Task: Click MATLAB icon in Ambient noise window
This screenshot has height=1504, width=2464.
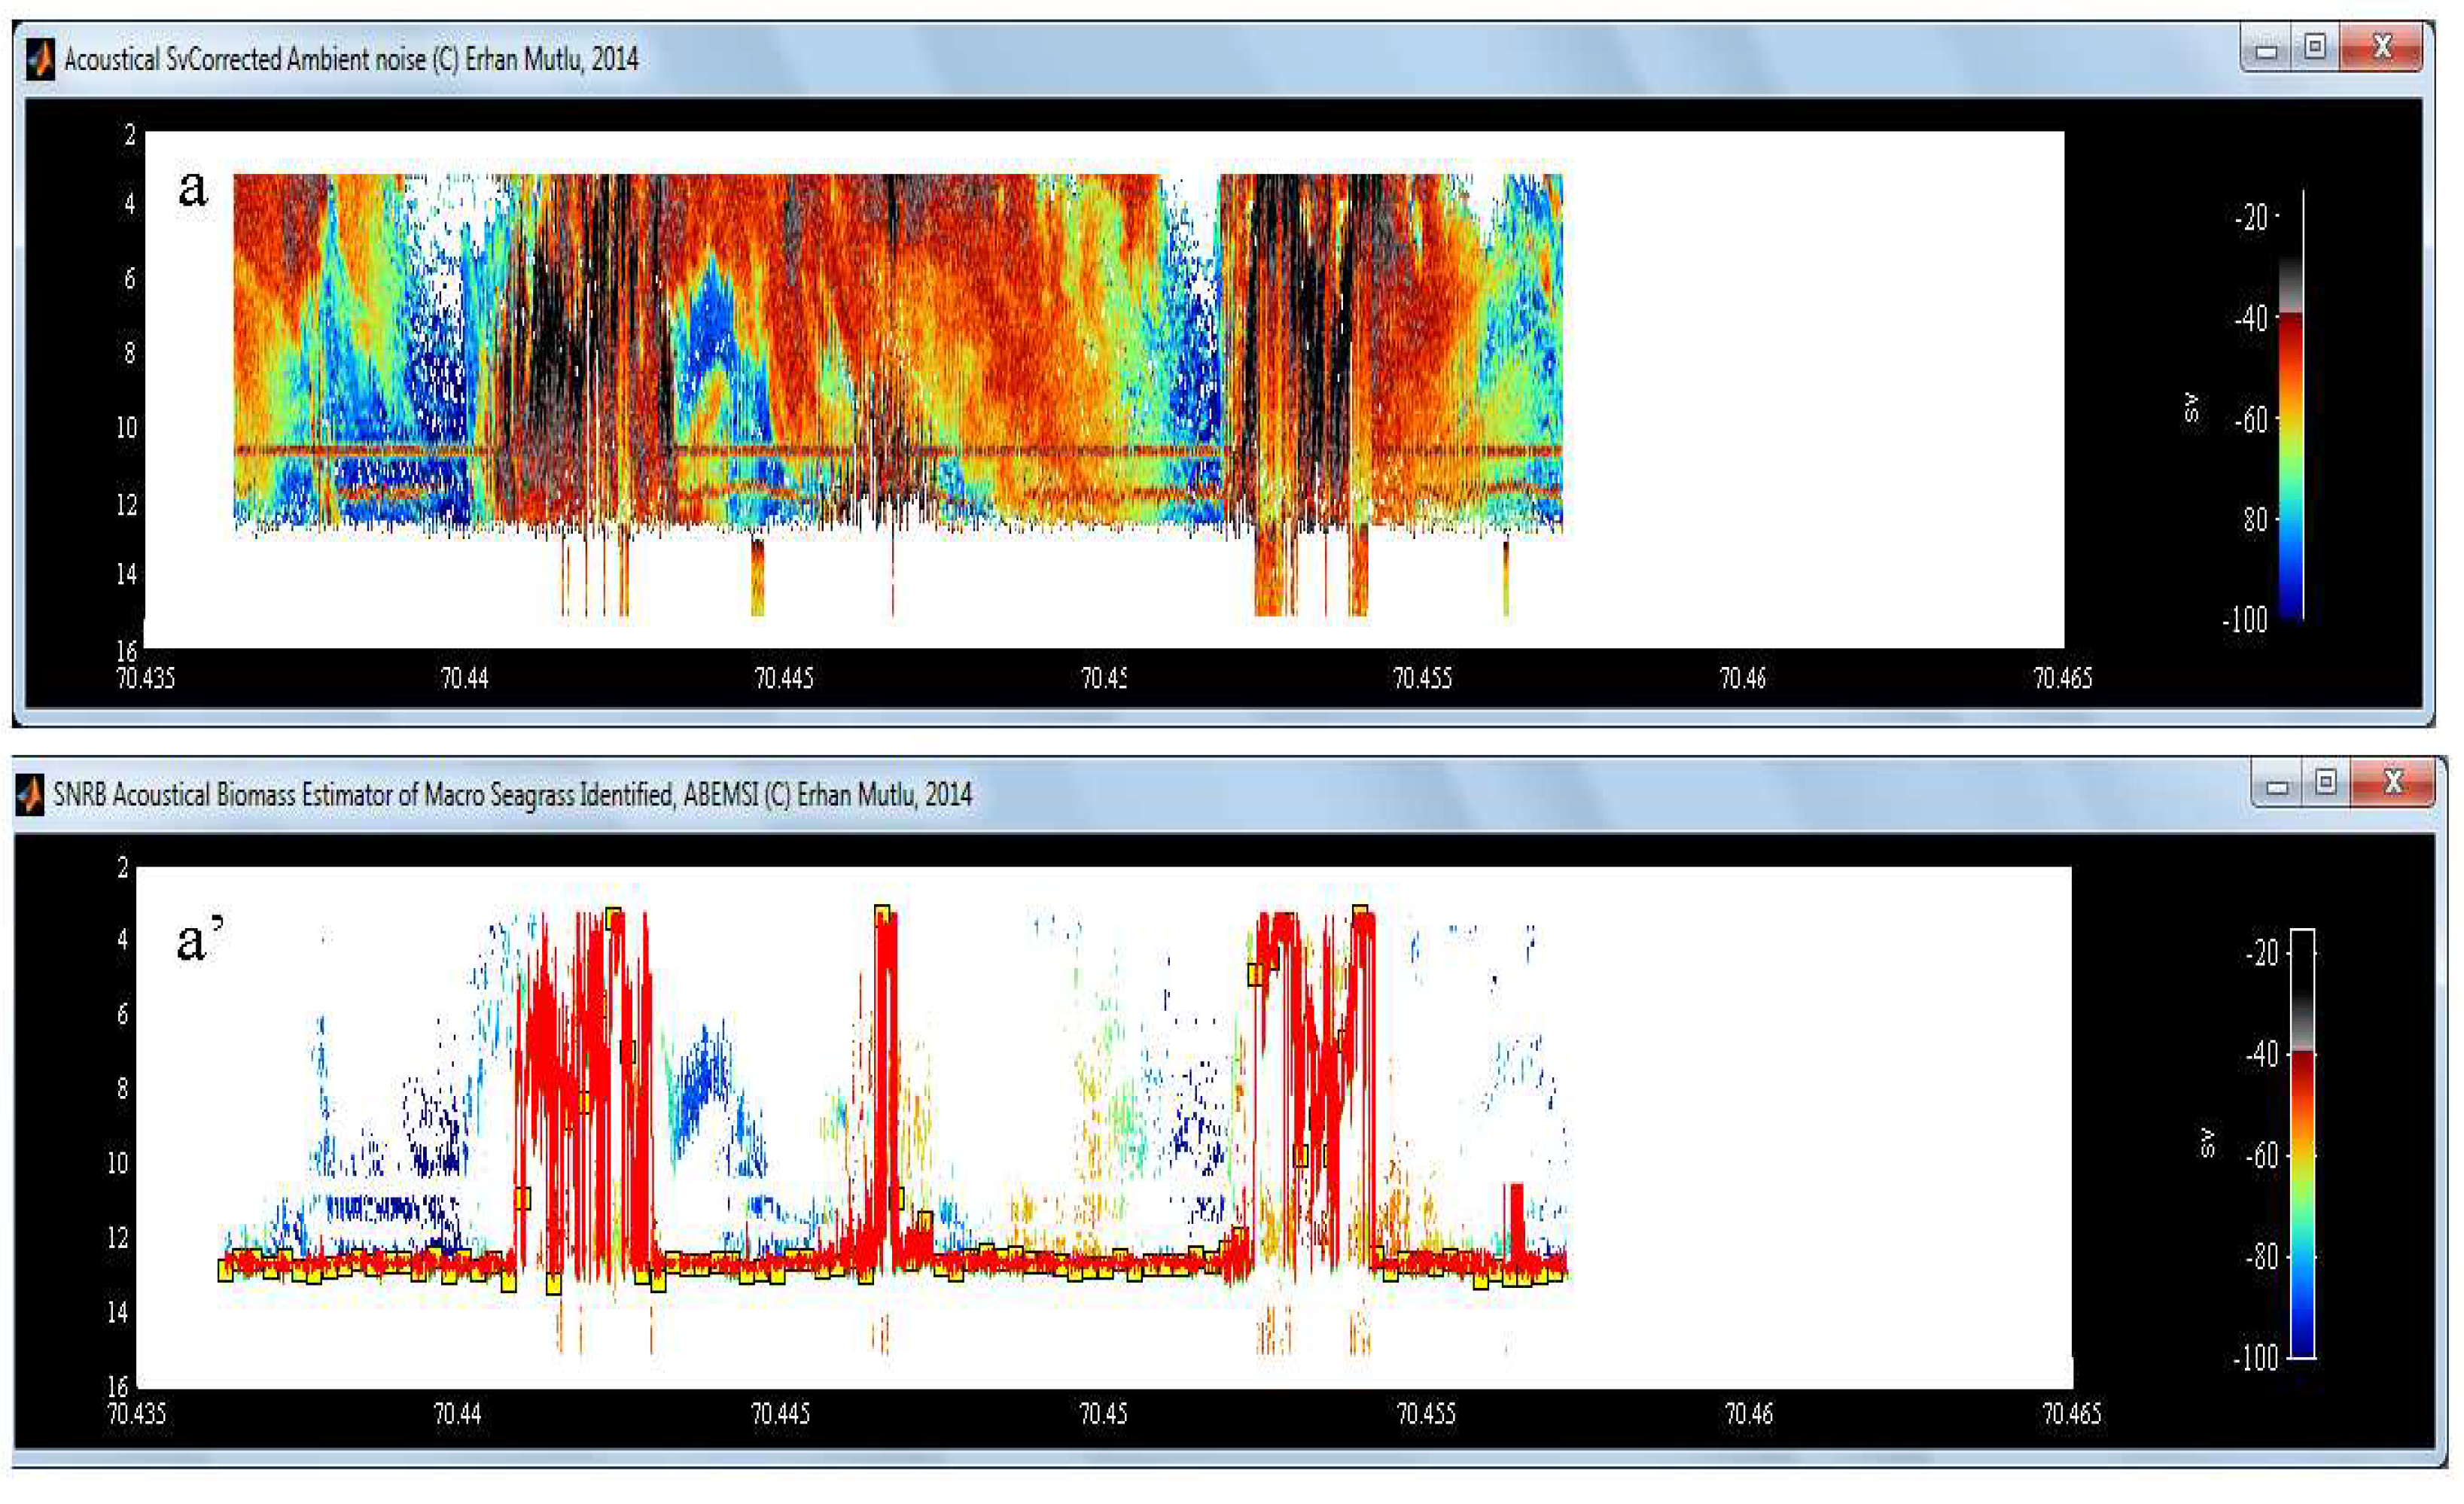Action: [40, 60]
